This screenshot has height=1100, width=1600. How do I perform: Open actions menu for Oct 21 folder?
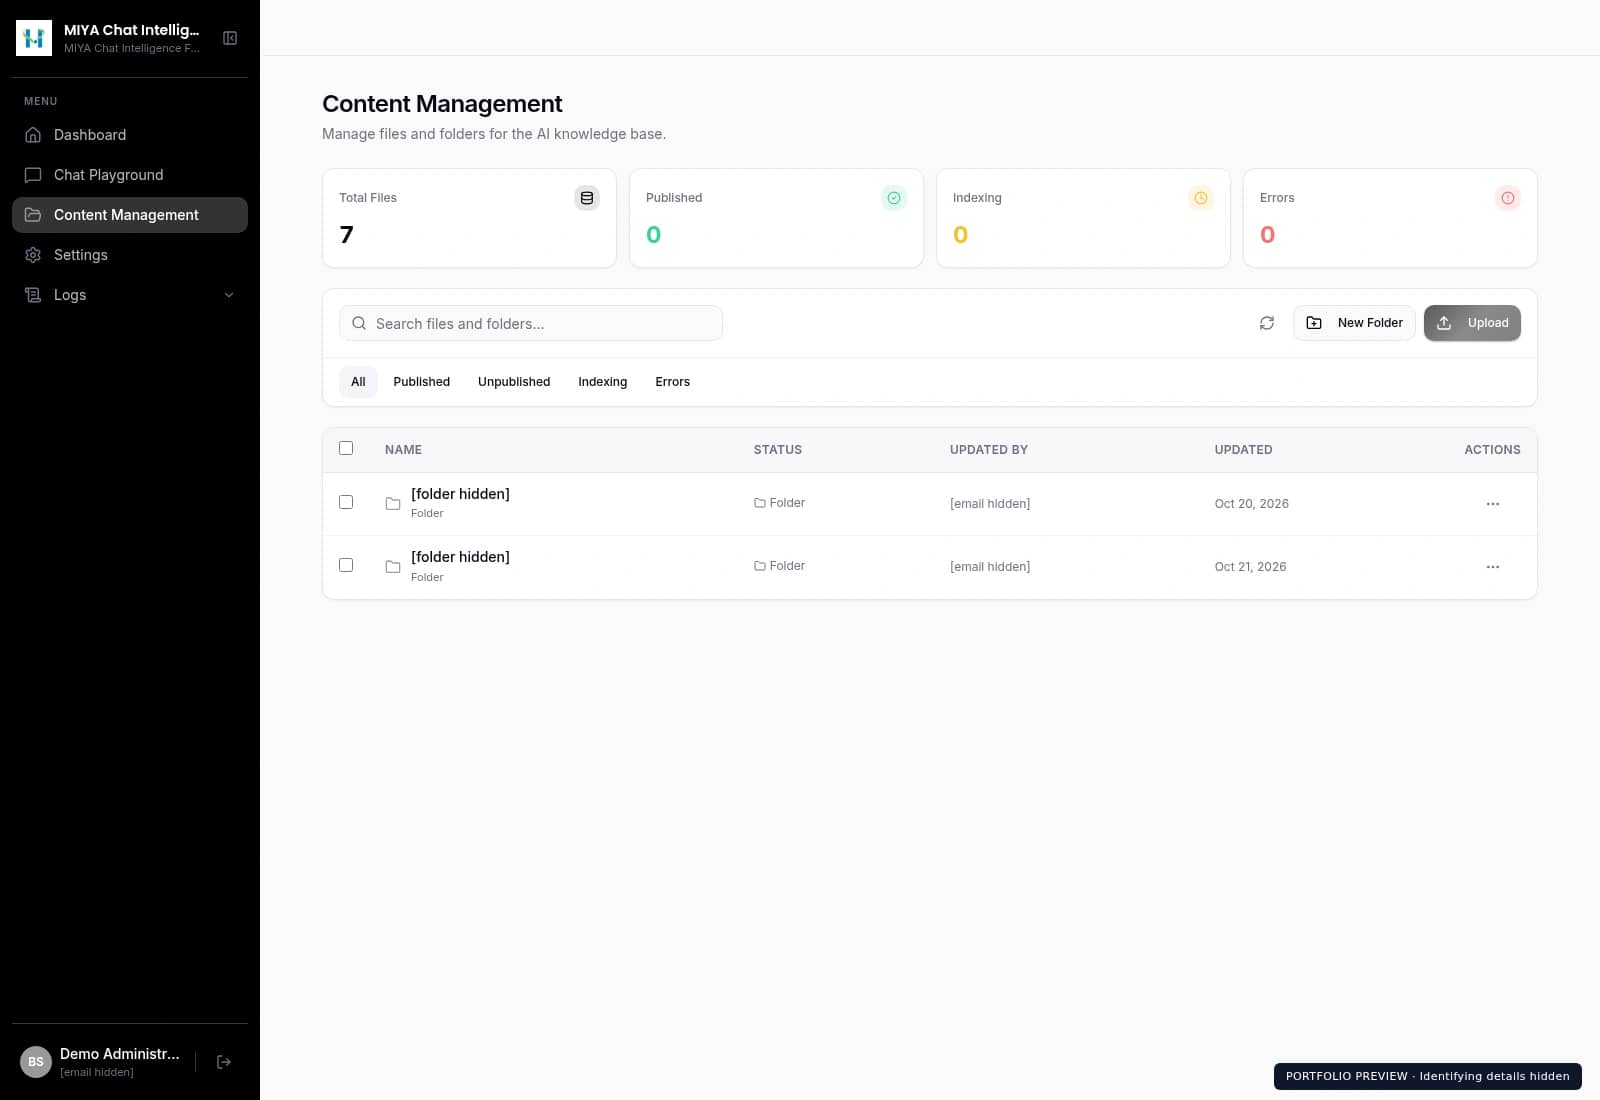tap(1493, 567)
